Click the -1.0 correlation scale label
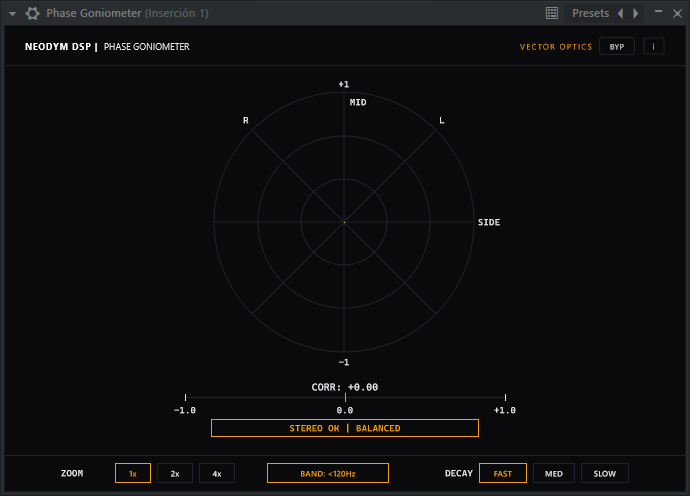Image resolution: width=690 pixels, height=496 pixels. [x=185, y=410]
